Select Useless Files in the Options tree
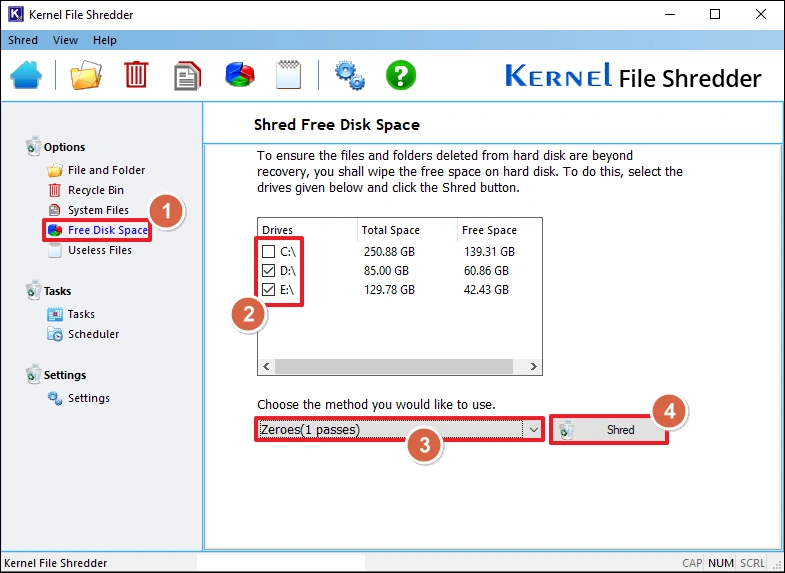The height and width of the screenshot is (573, 785). [99, 250]
